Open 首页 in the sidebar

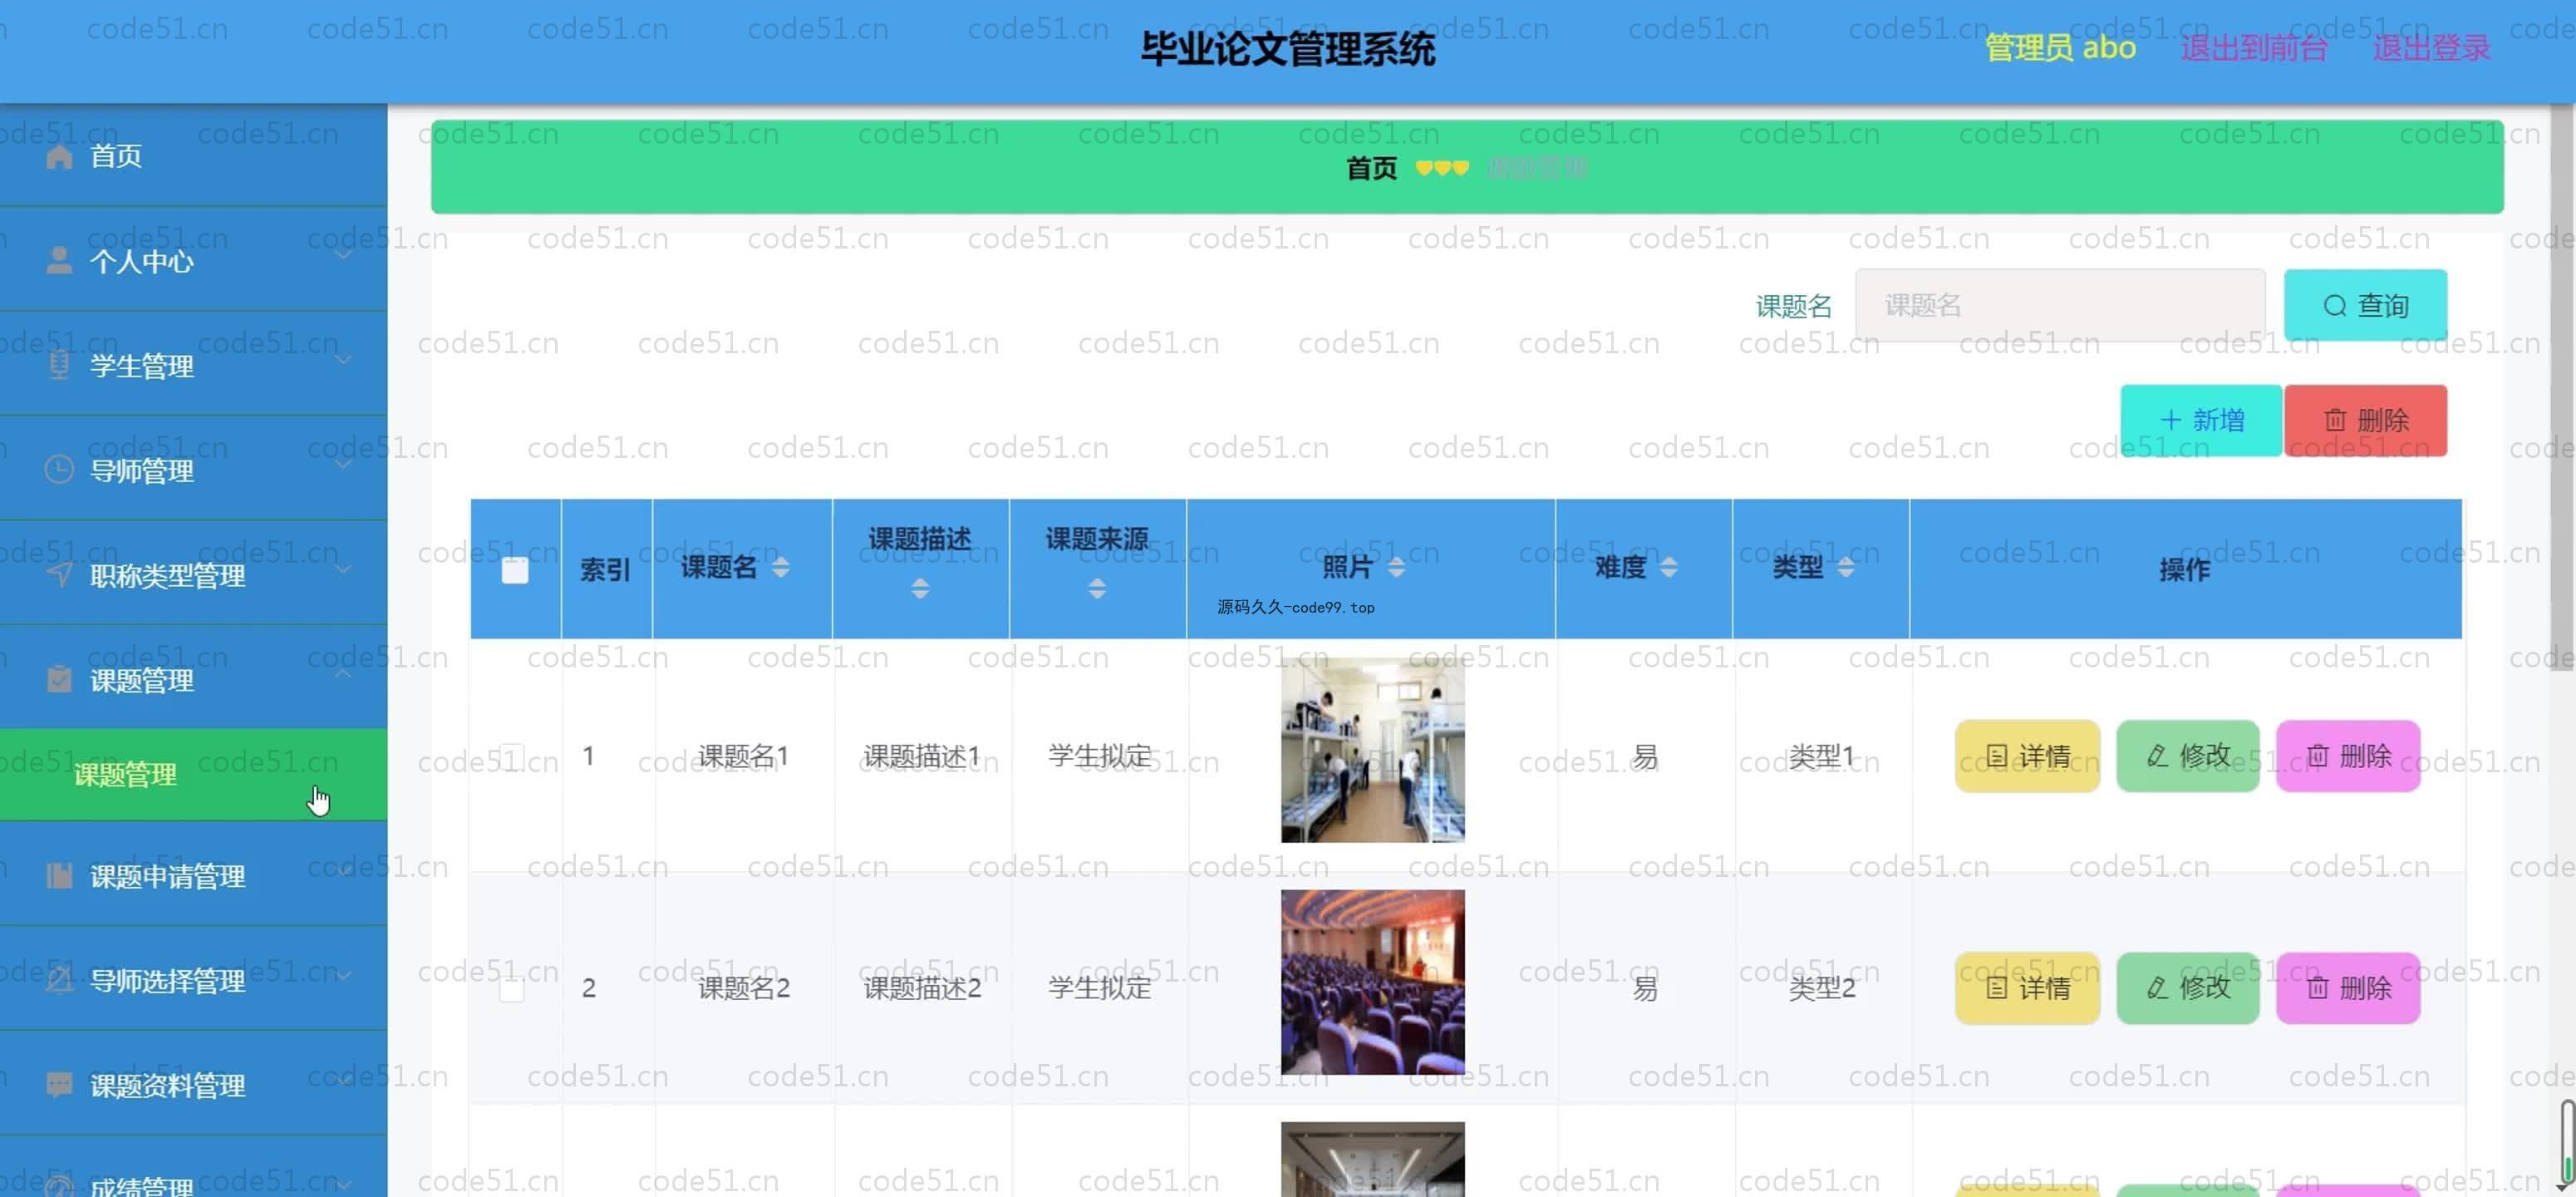click(x=193, y=156)
